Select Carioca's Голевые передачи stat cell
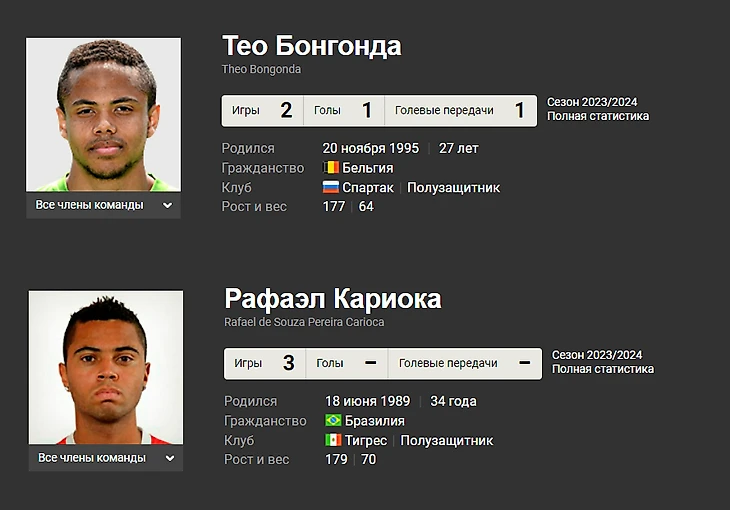The width and height of the screenshot is (730, 510). 465,363
